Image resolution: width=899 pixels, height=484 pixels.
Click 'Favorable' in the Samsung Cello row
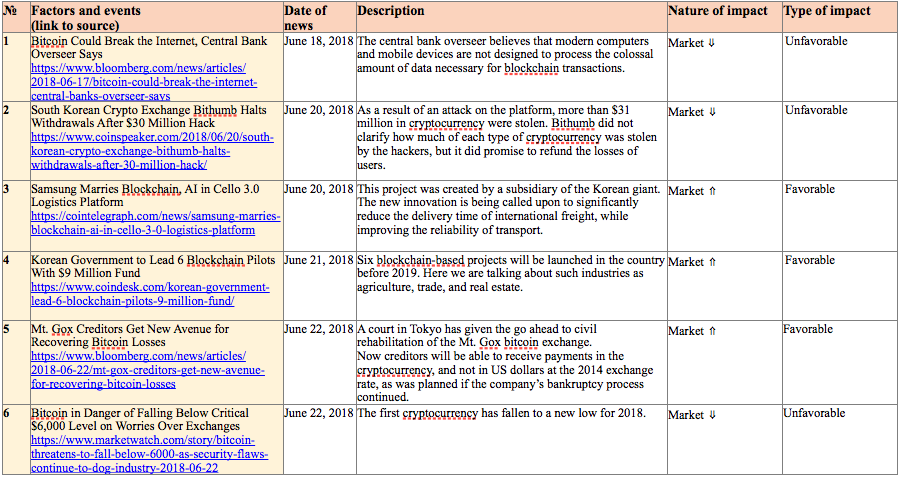(810, 189)
